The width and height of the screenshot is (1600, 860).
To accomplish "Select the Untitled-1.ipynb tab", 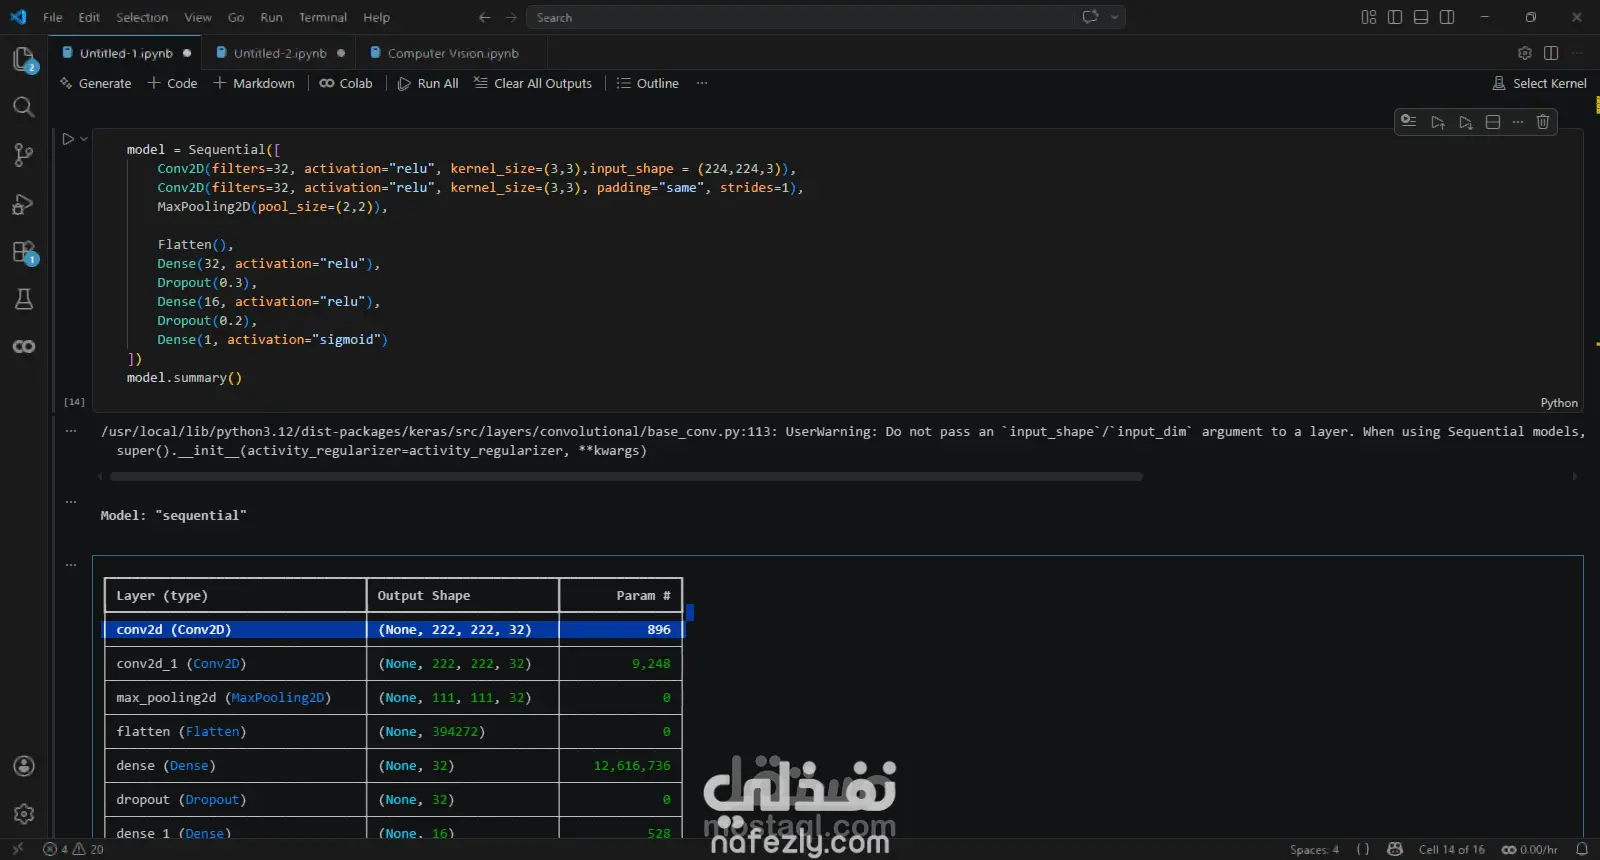I will tap(126, 53).
